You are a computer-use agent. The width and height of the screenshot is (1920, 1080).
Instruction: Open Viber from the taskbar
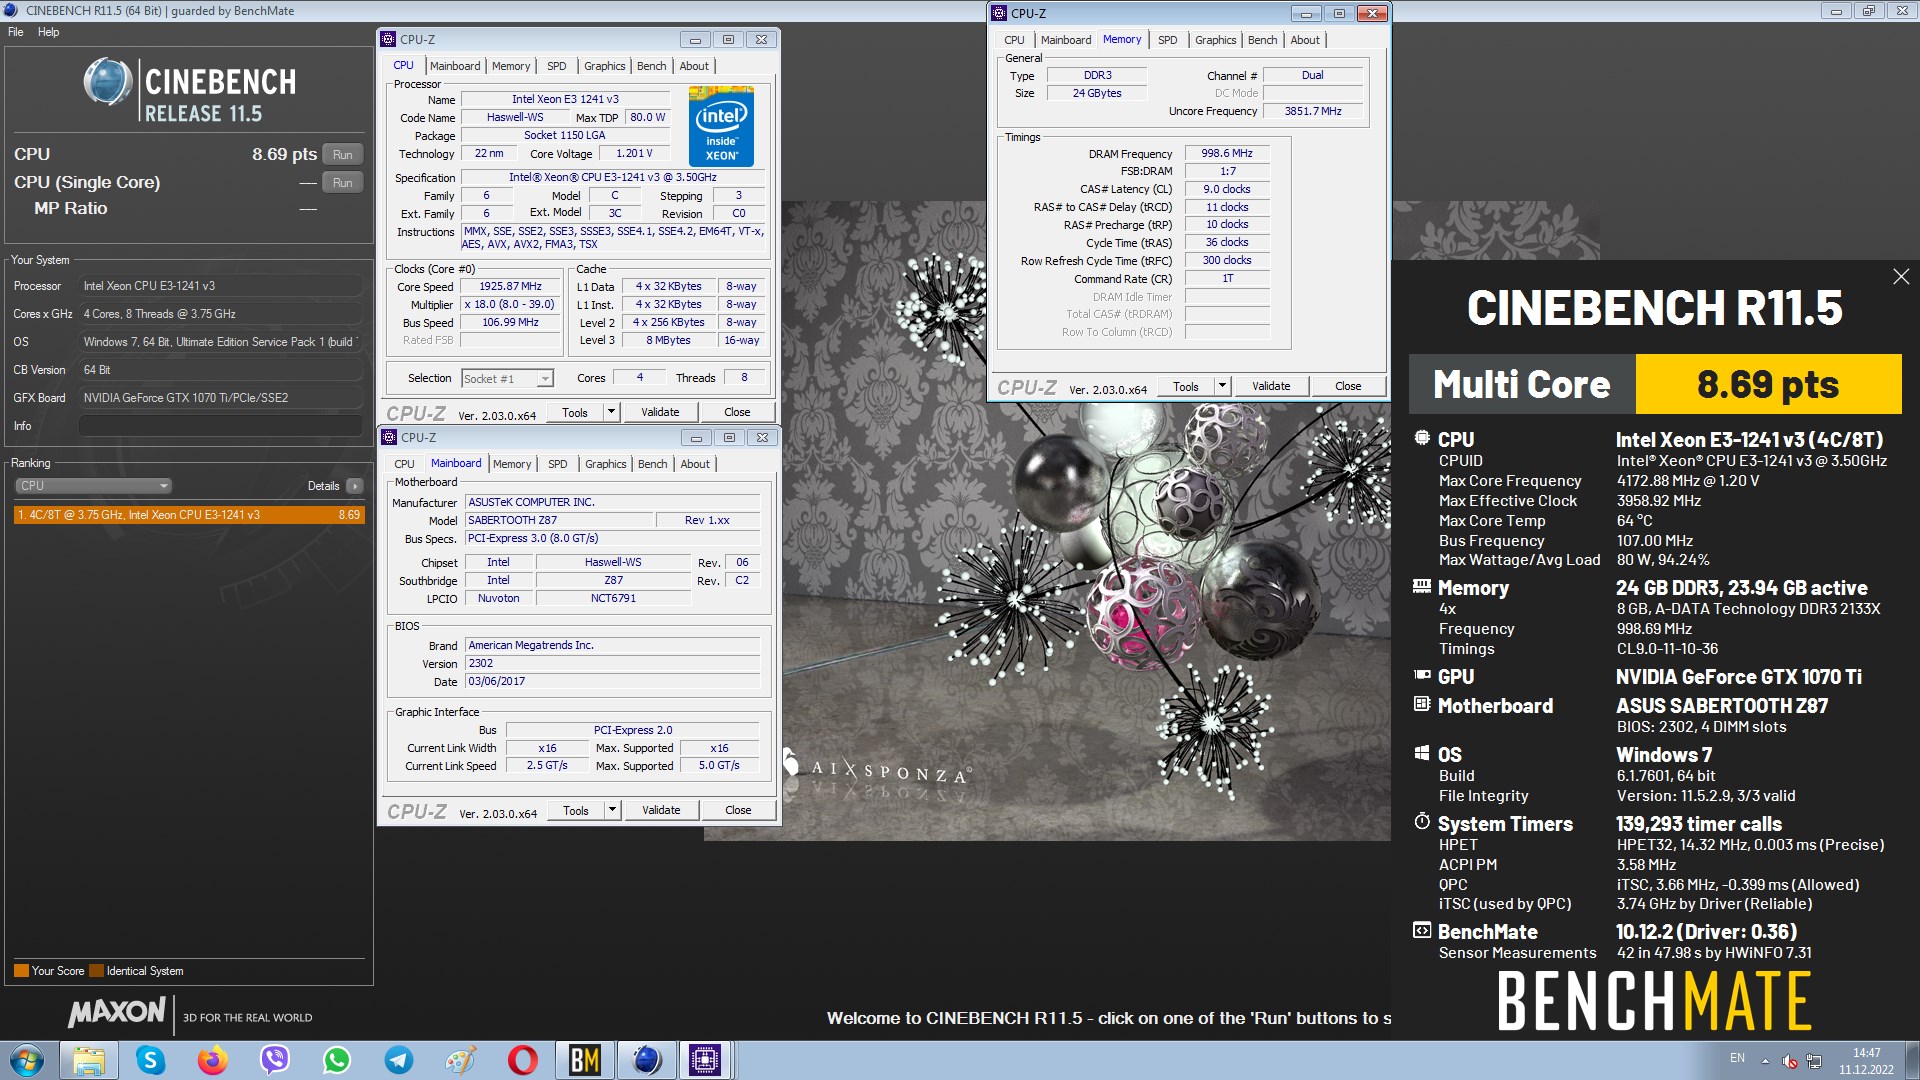pyautogui.click(x=275, y=1060)
